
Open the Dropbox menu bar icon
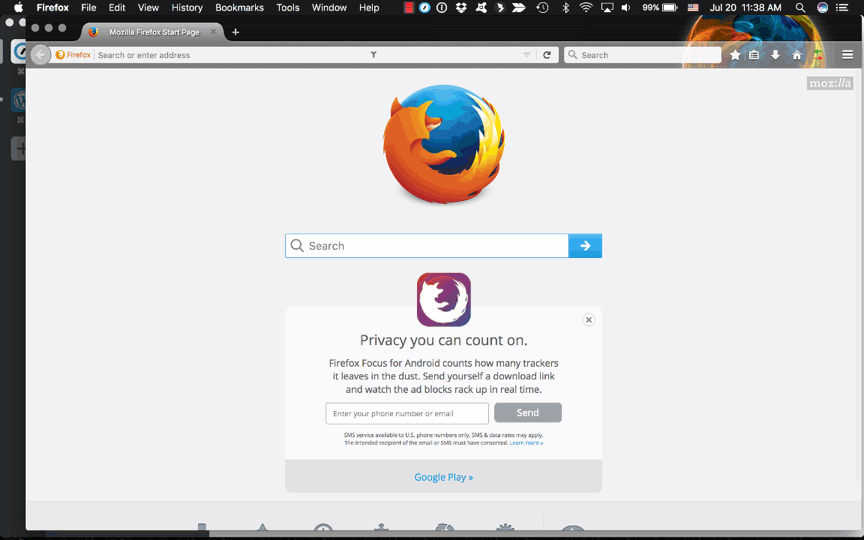click(x=461, y=8)
